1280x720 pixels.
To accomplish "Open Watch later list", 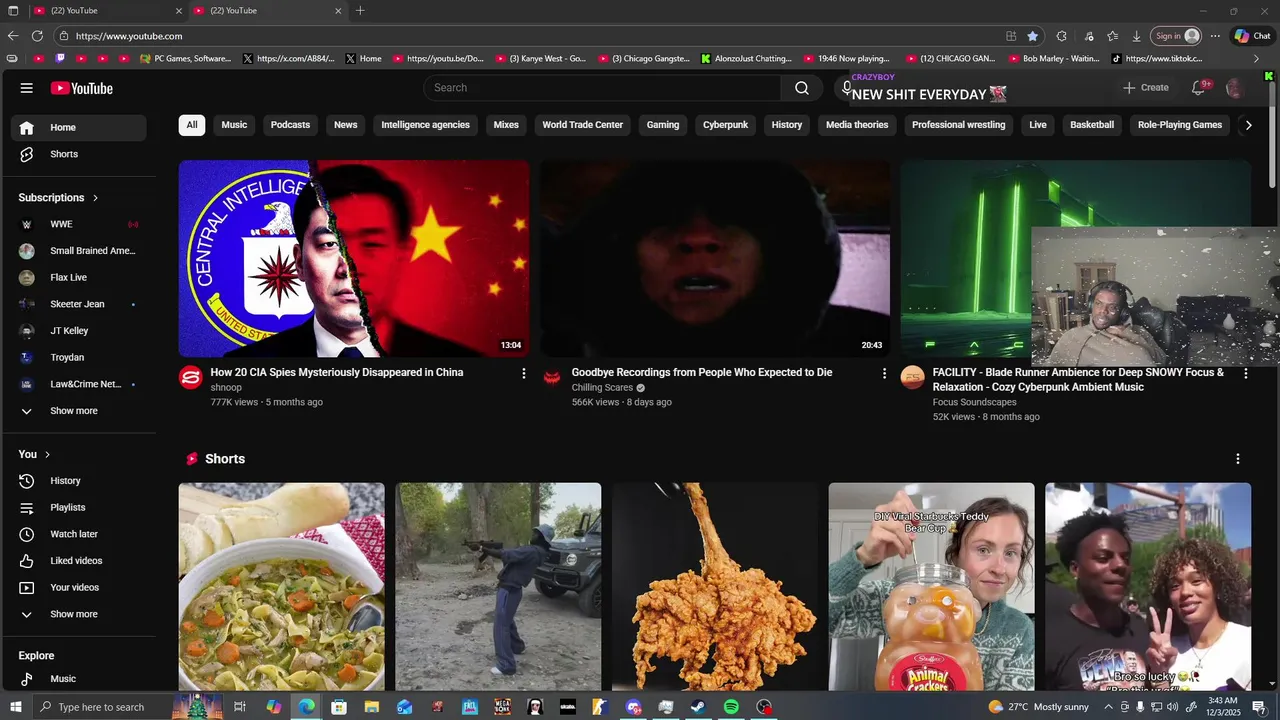I will click(x=79, y=534).
